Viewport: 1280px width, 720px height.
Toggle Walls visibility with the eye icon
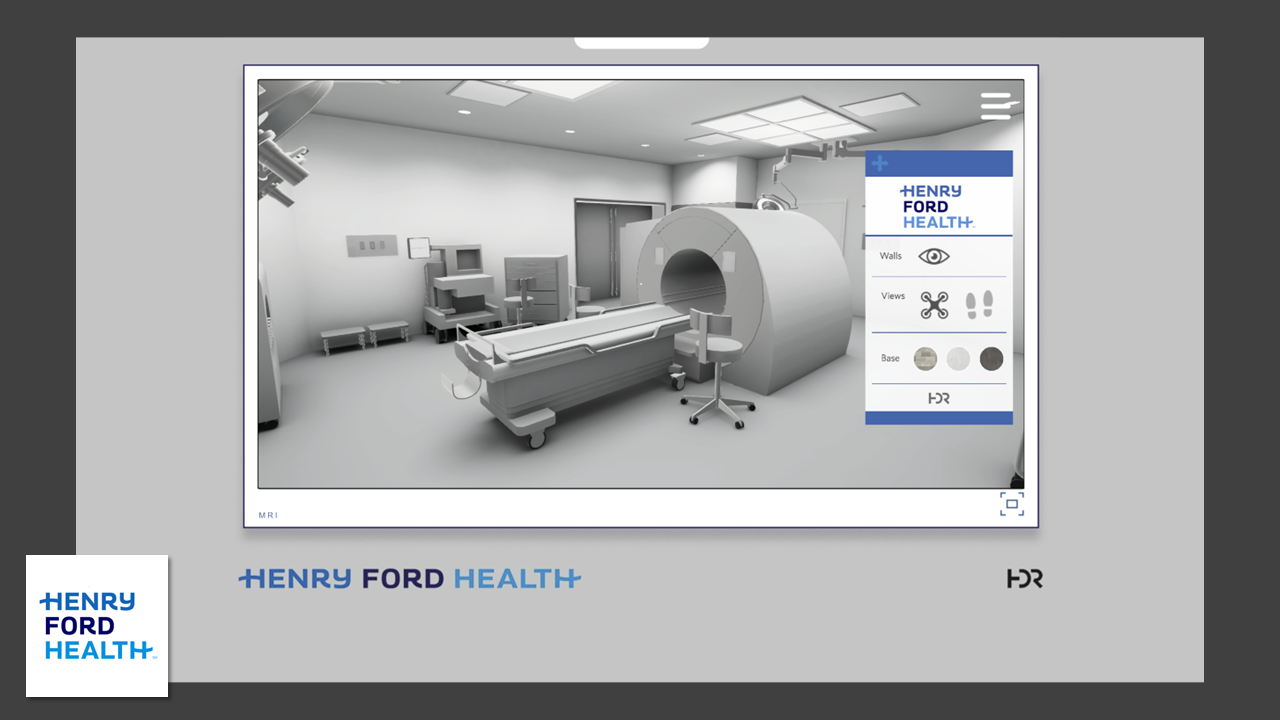pyautogui.click(x=934, y=256)
